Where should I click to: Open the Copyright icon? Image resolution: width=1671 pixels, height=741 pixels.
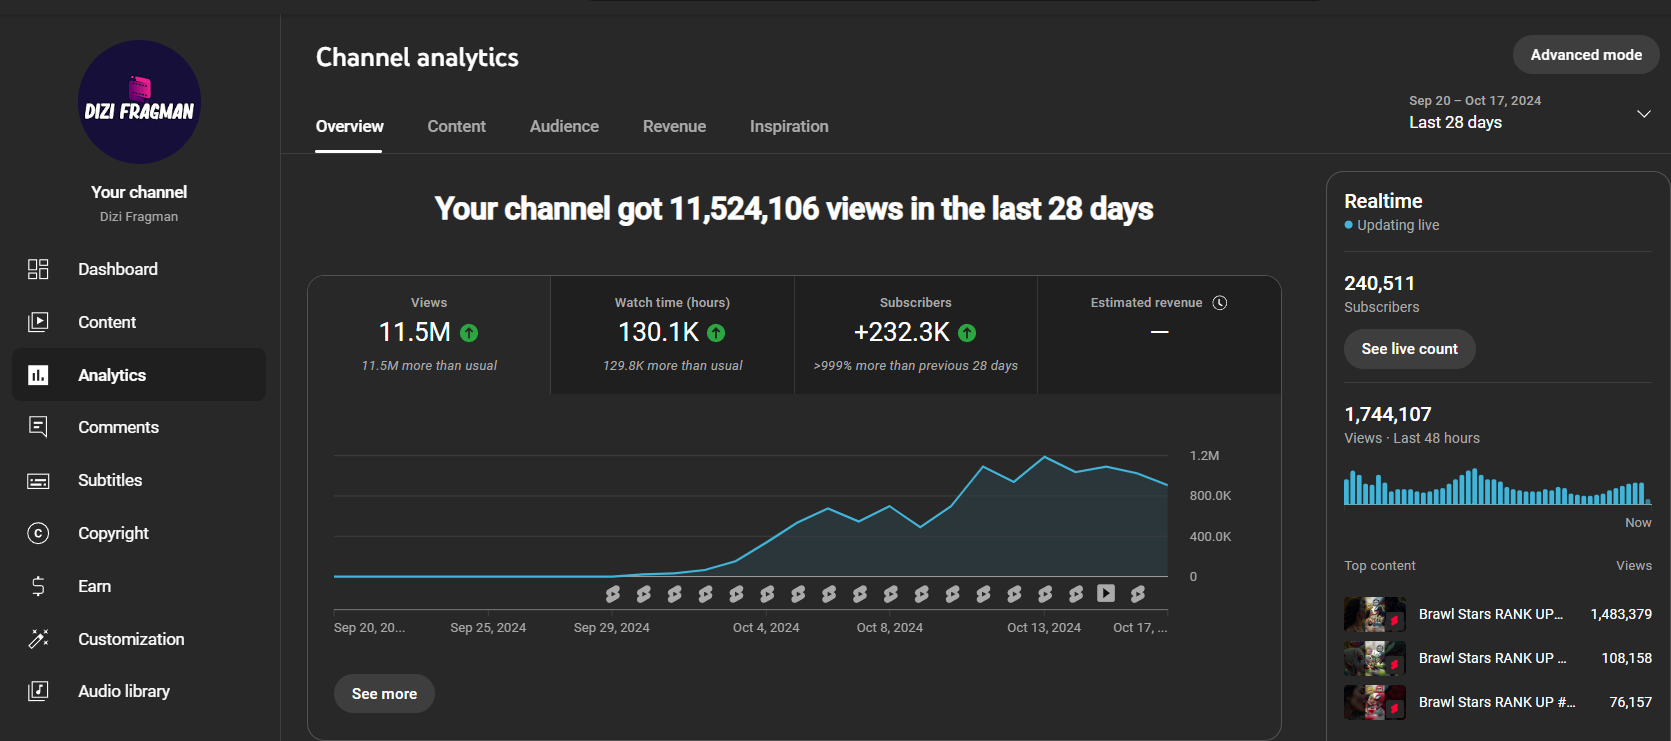click(38, 533)
